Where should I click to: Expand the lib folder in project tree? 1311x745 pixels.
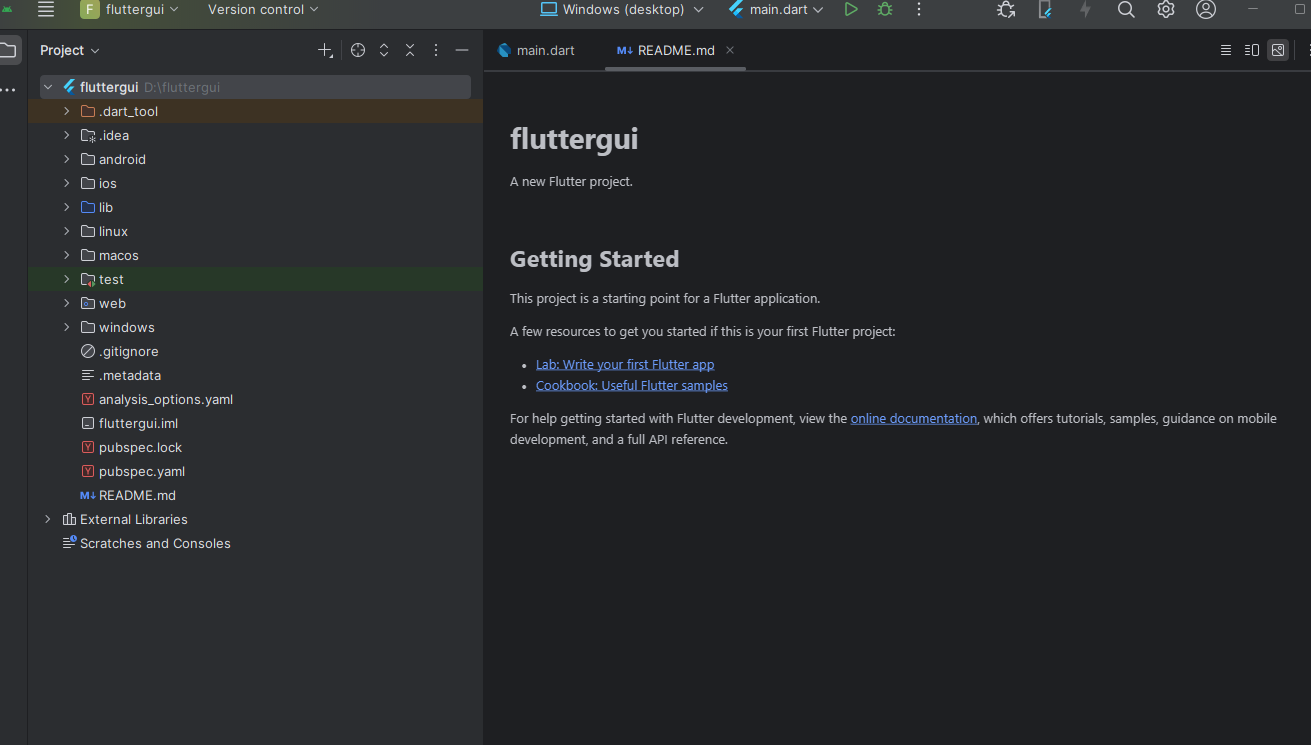click(67, 208)
